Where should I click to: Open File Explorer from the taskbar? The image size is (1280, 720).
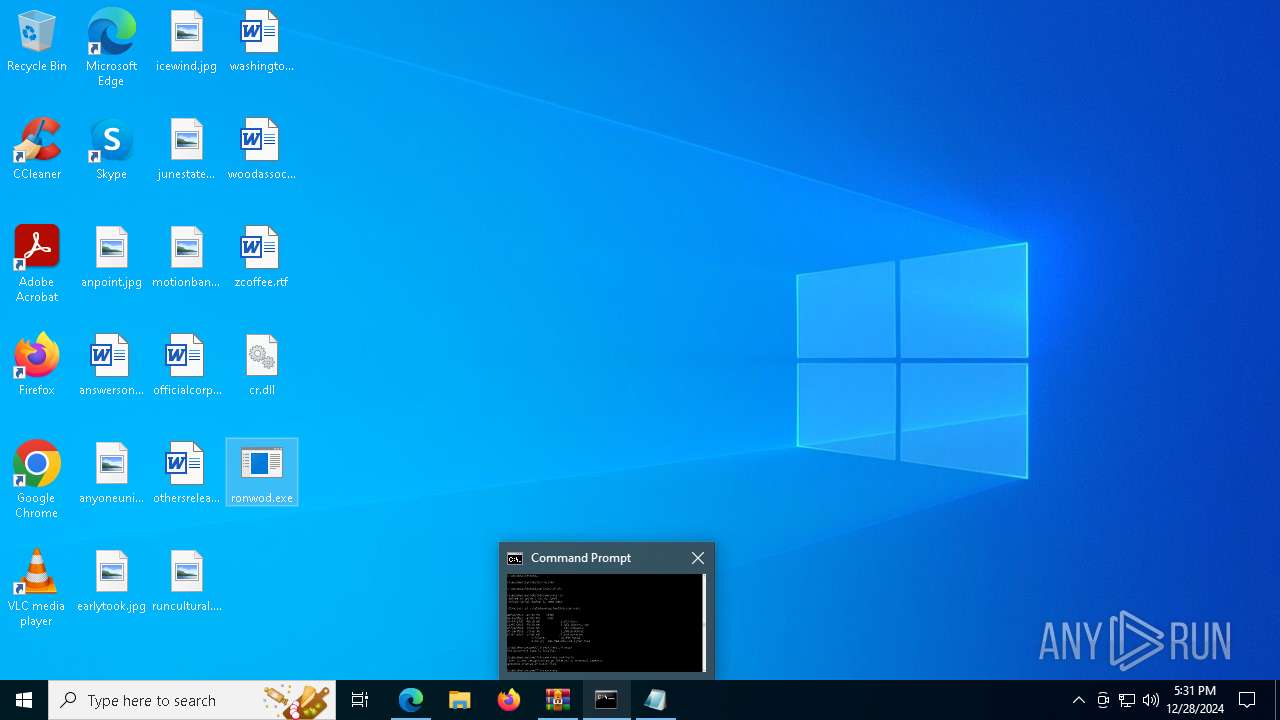point(460,700)
